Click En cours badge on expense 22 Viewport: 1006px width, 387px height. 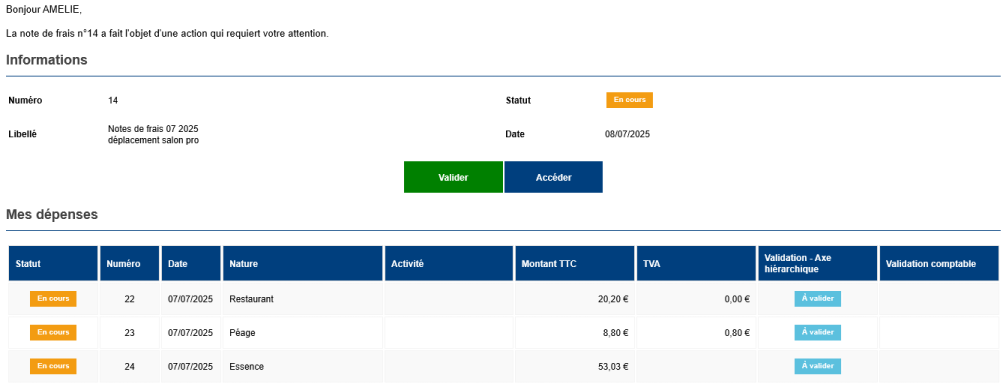[53, 299]
